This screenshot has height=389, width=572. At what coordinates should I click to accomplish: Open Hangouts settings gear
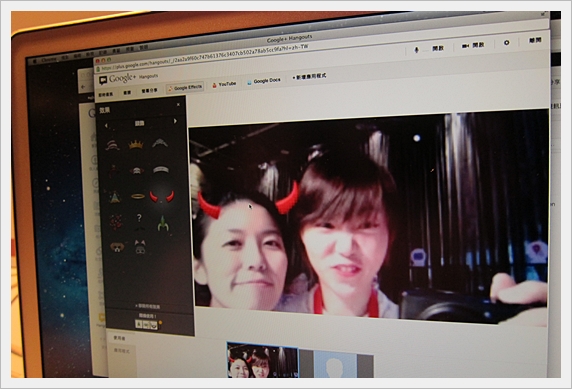(x=506, y=43)
